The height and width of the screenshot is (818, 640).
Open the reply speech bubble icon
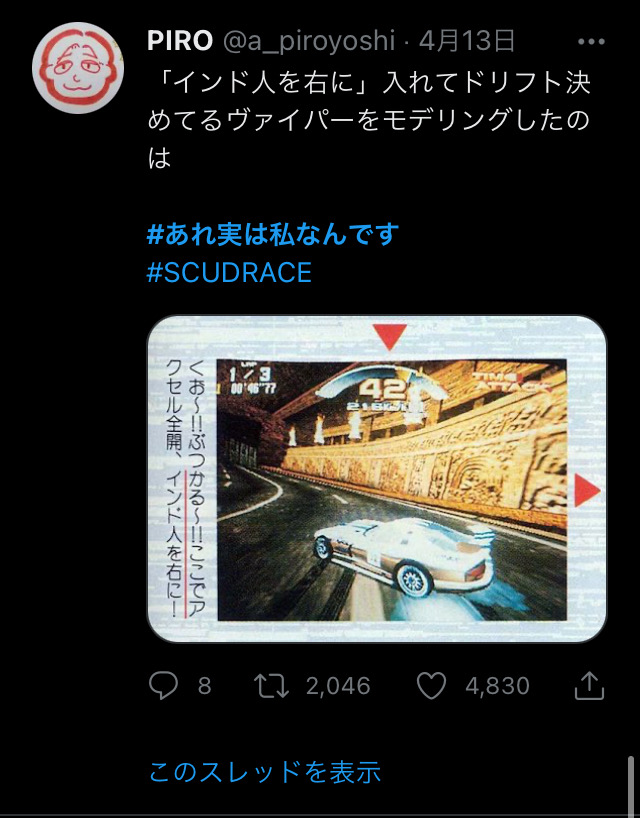[x=163, y=685]
